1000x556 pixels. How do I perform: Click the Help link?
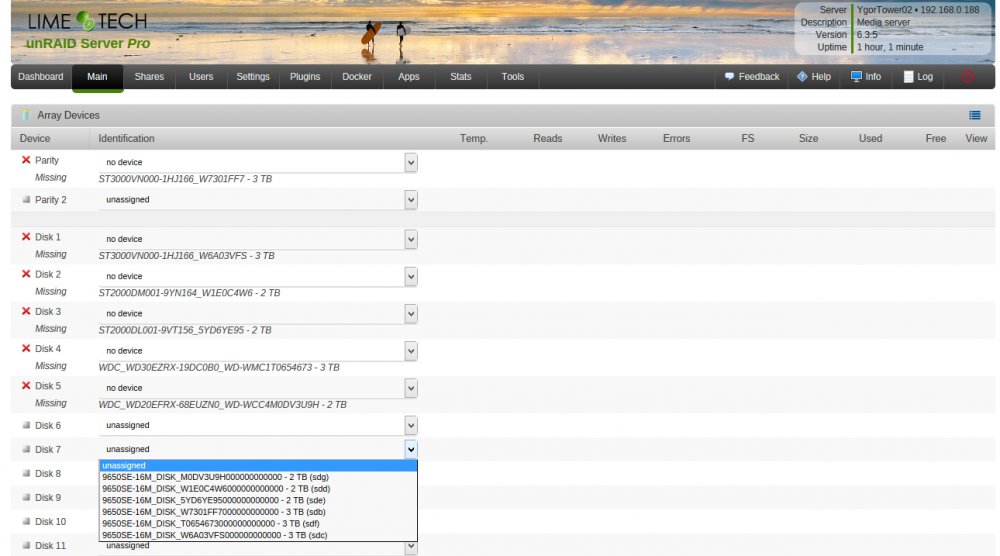coord(821,77)
